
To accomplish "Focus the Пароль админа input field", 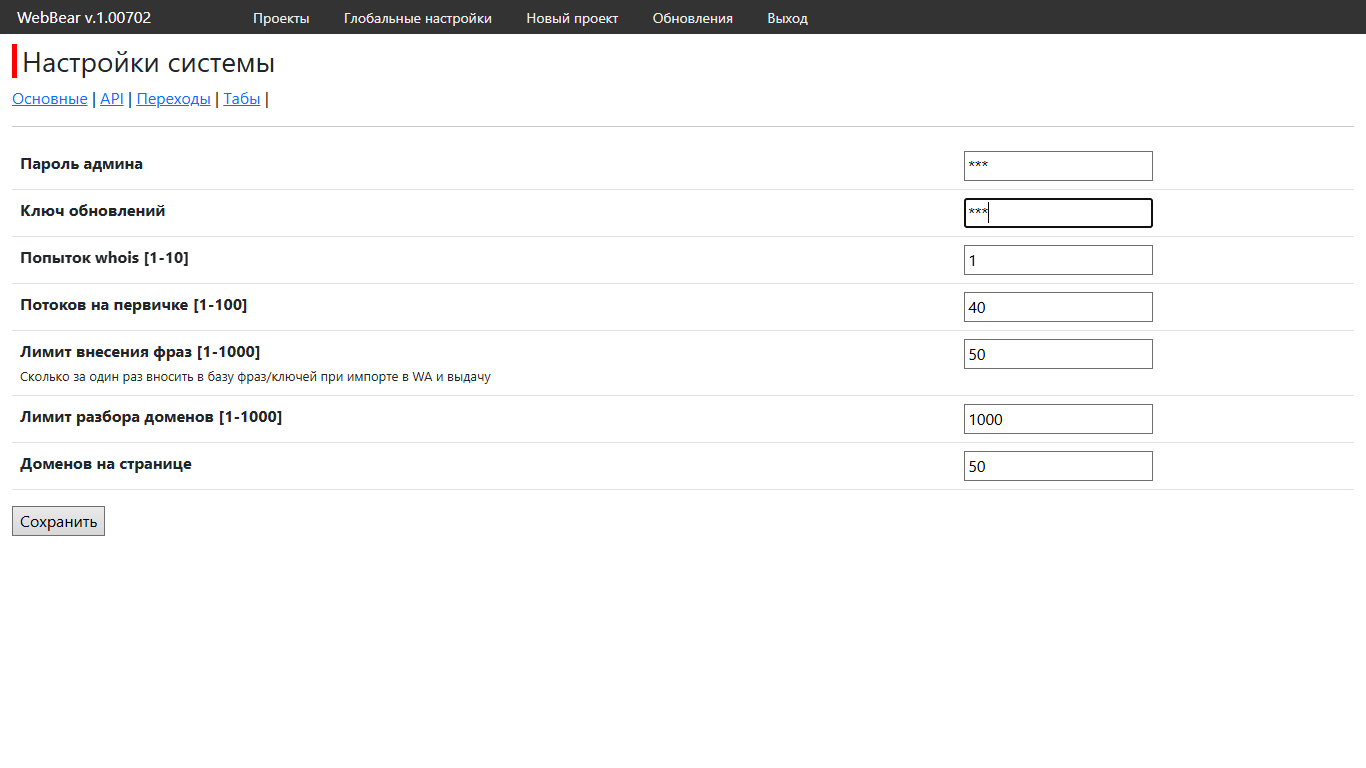I will click(1058, 166).
